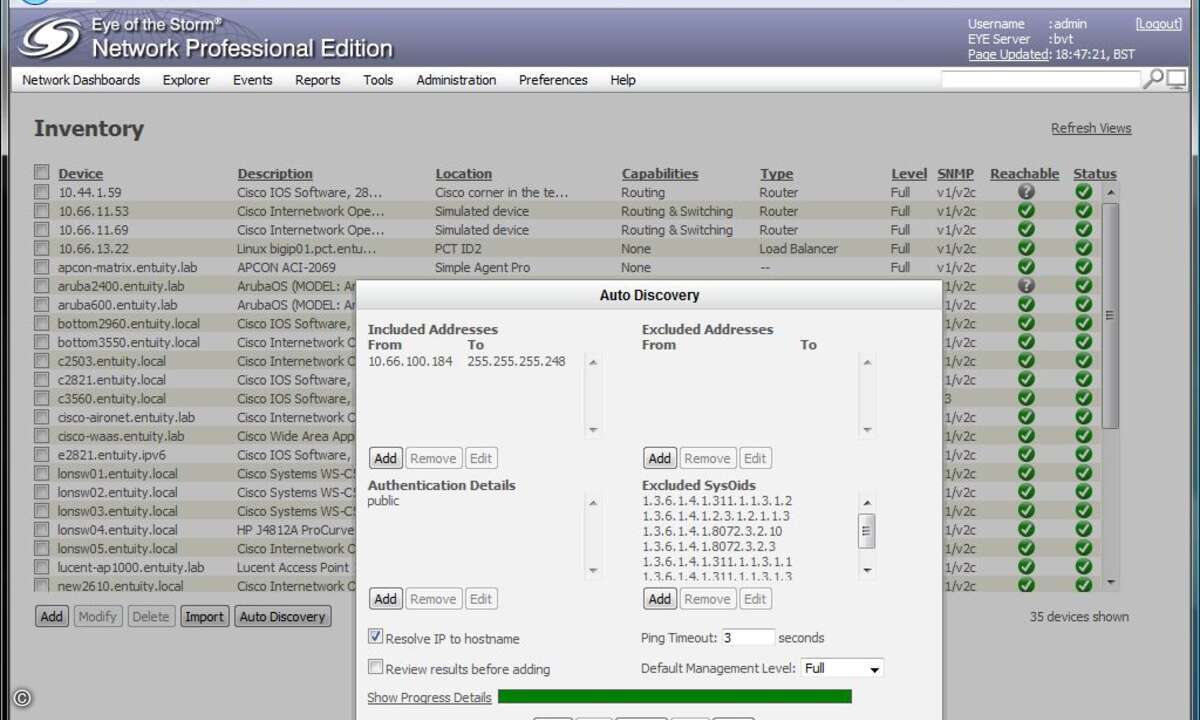Viewport: 1200px width, 720px height.
Task: Open the Events menu
Action: pyautogui.click(x=252, y=80)
